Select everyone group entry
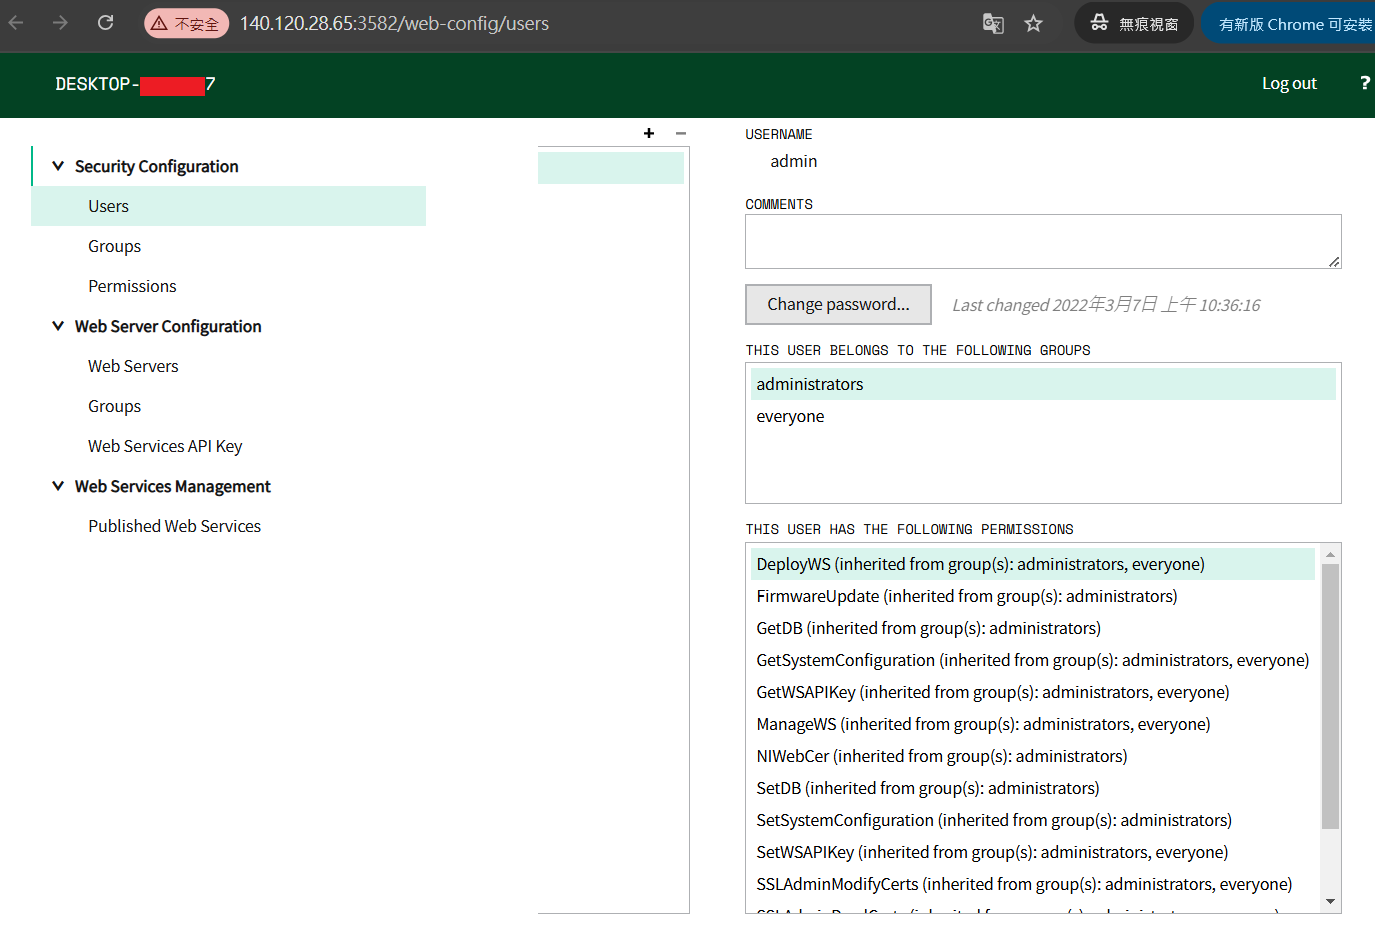 pos(1043,416)
